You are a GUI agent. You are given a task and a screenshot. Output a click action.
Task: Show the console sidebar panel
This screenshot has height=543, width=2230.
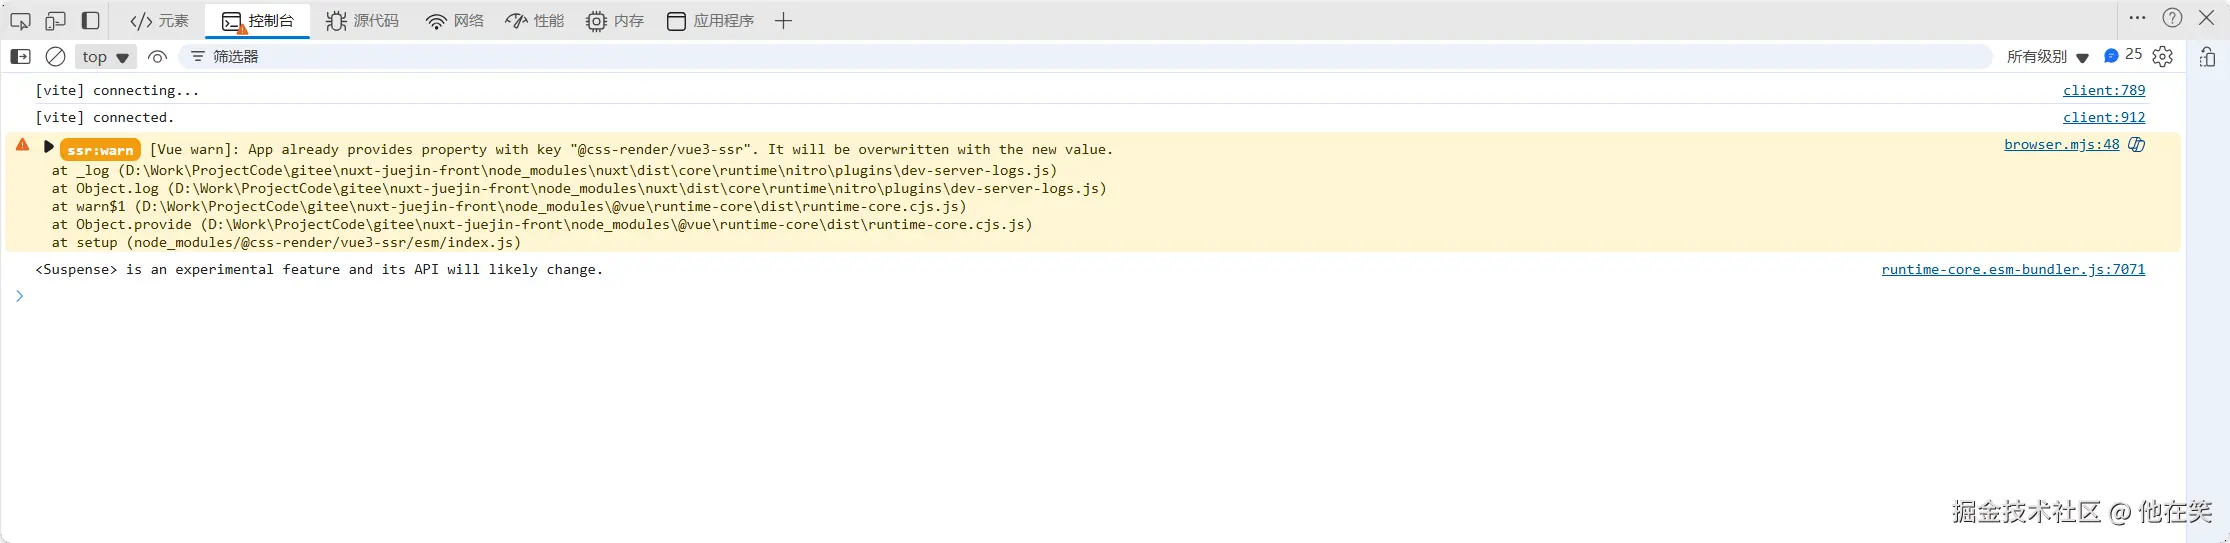pos(20,57)
